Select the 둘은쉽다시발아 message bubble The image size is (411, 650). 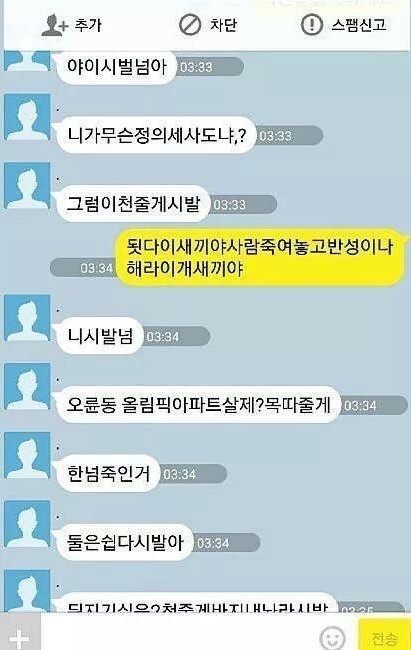(x=124, y=542)
